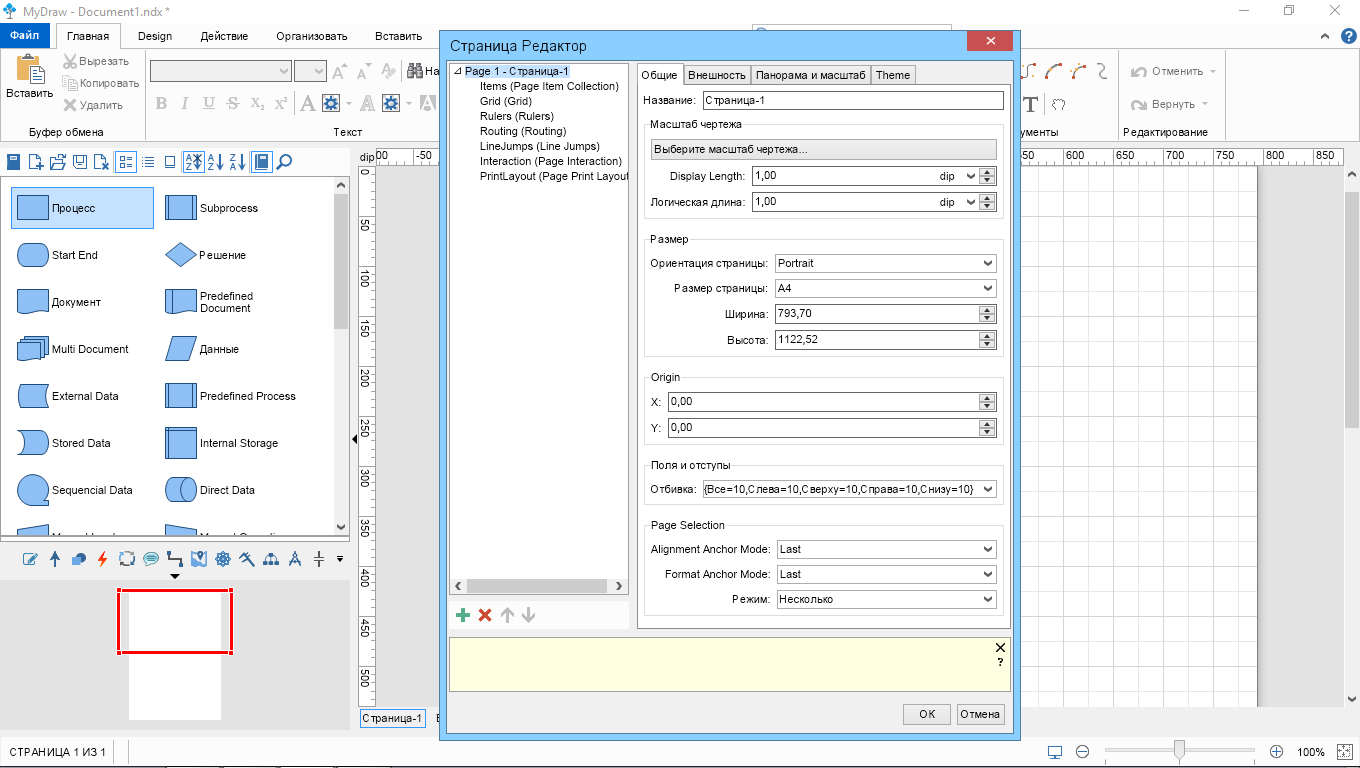Click the green plus add item icon
Viewport: 1360px width, 768px height.
(462, 615)
